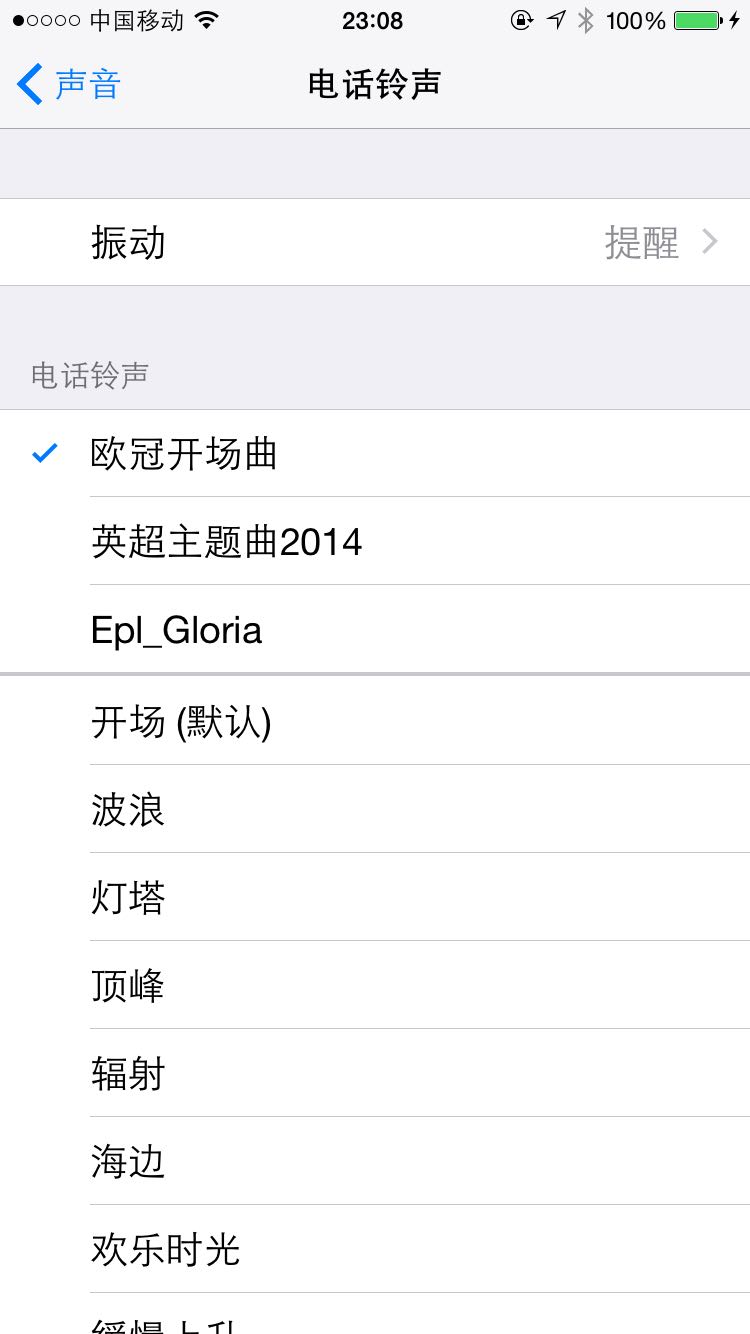Tap the 提醒 vibration value
Viewport: 750px width, 1334px height.
tap(641, 243)
